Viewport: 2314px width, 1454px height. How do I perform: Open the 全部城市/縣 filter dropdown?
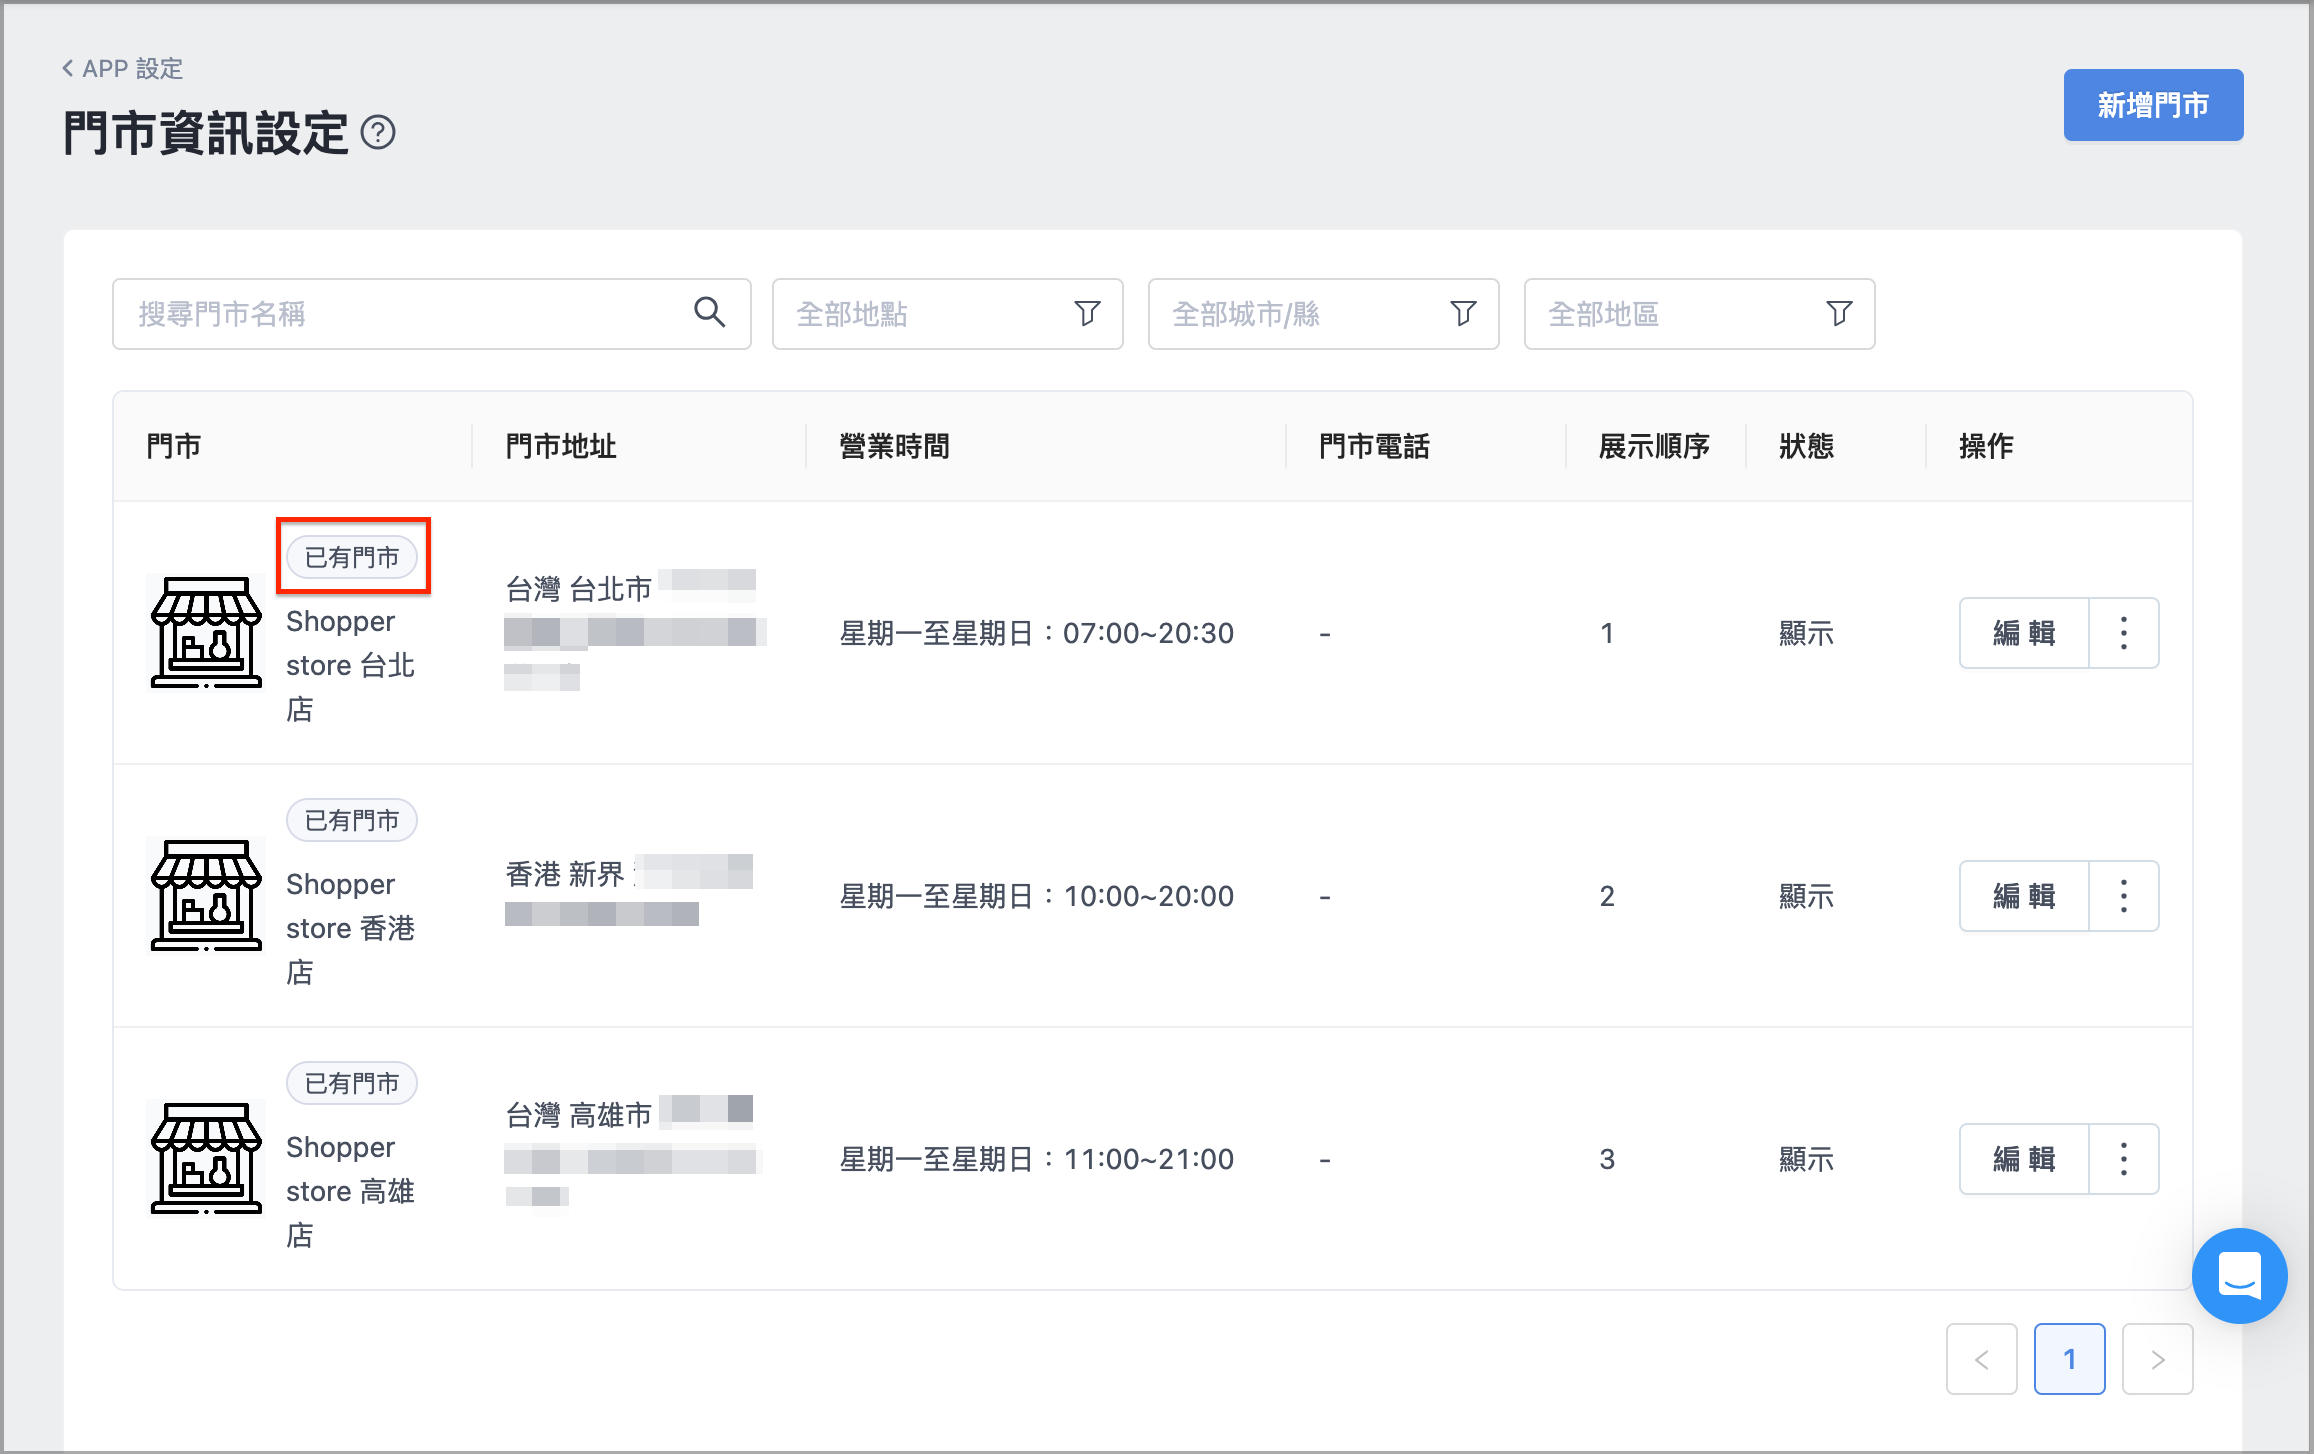1323,314
